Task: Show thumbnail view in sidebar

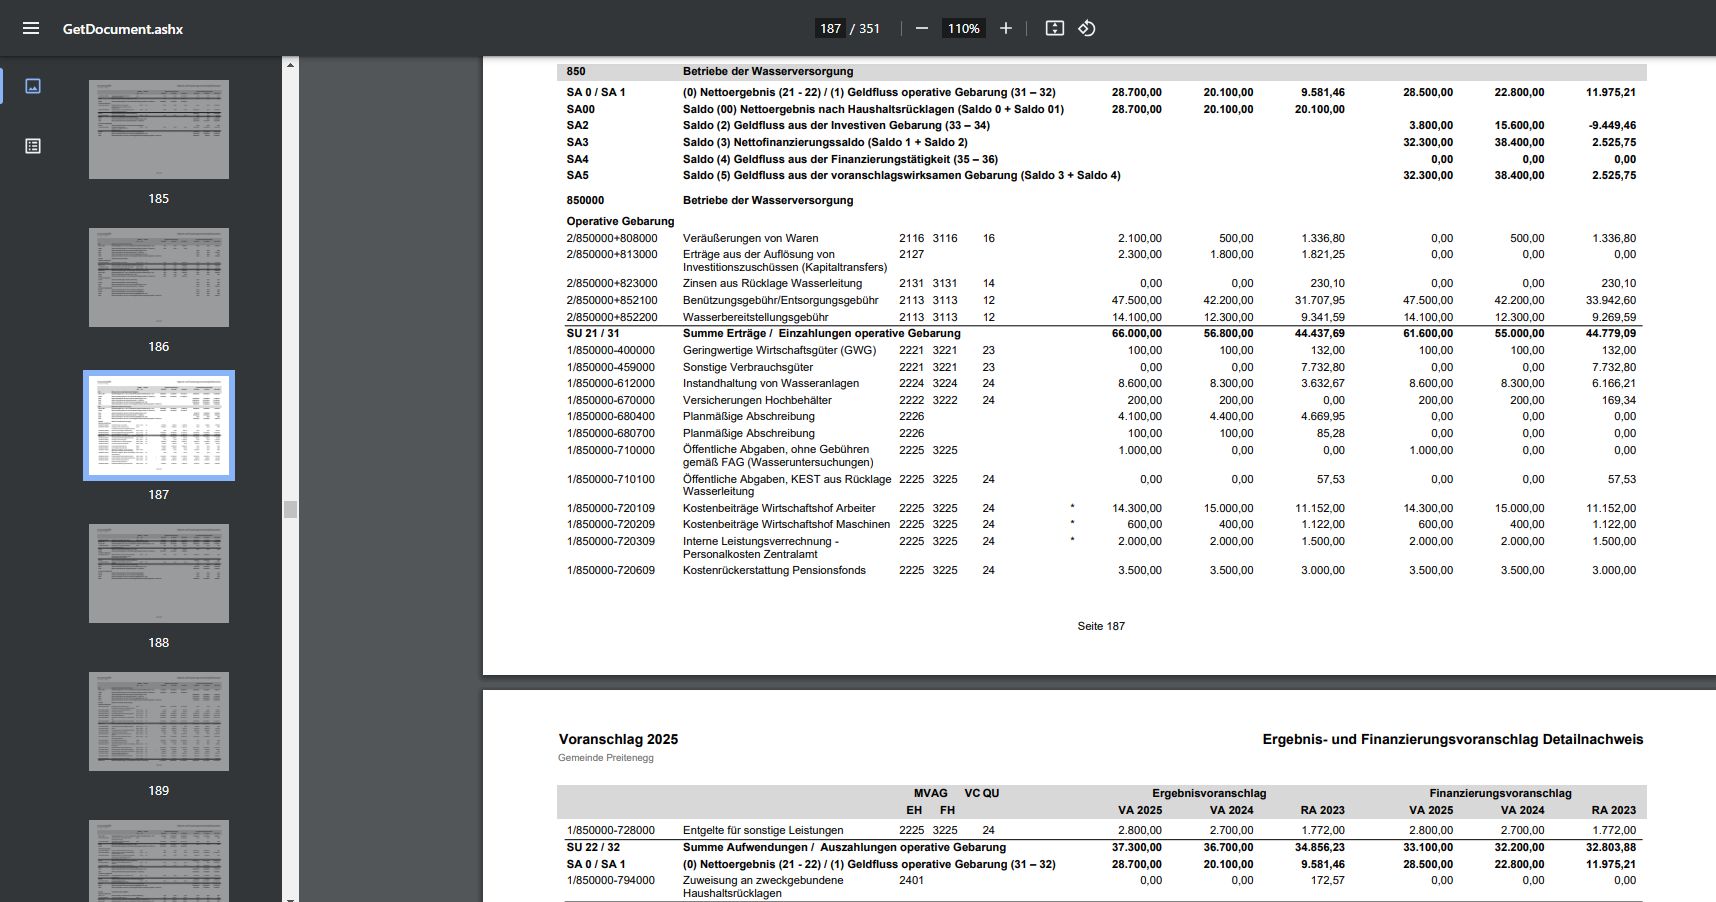Action: pos(33,86)
